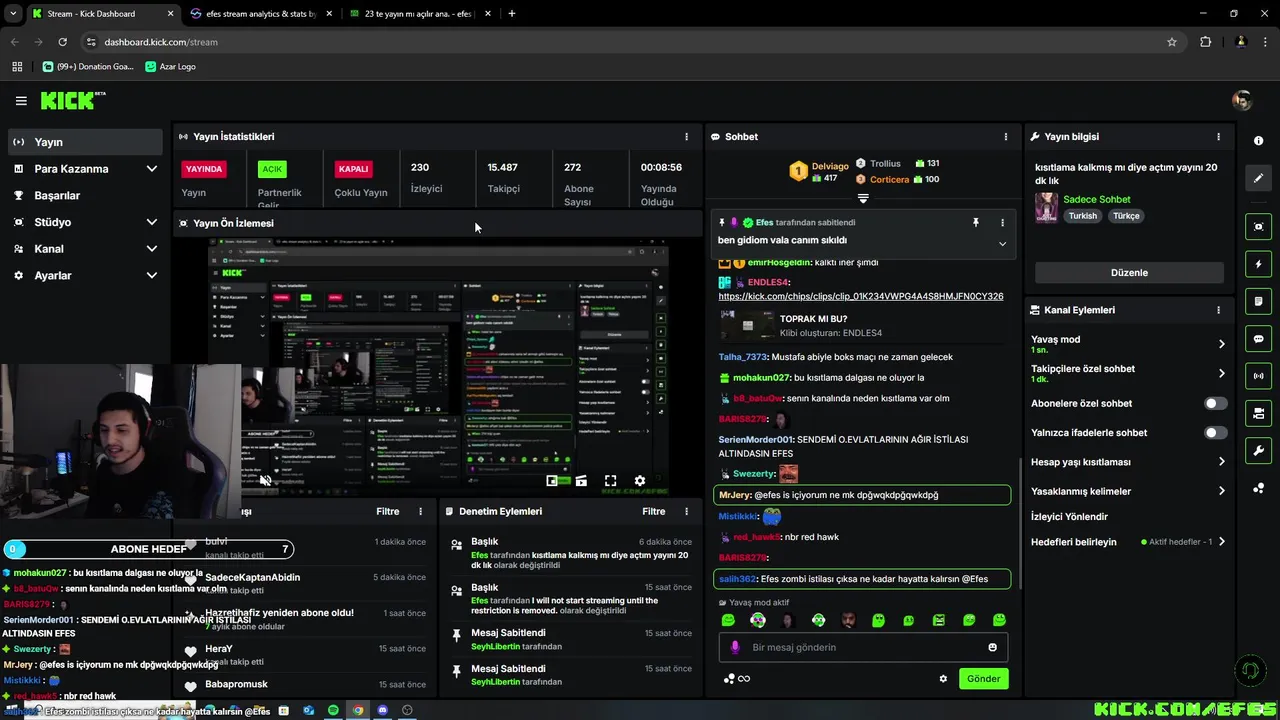
Task: Click the channel actions icon in right rail
Action: 1258,413
